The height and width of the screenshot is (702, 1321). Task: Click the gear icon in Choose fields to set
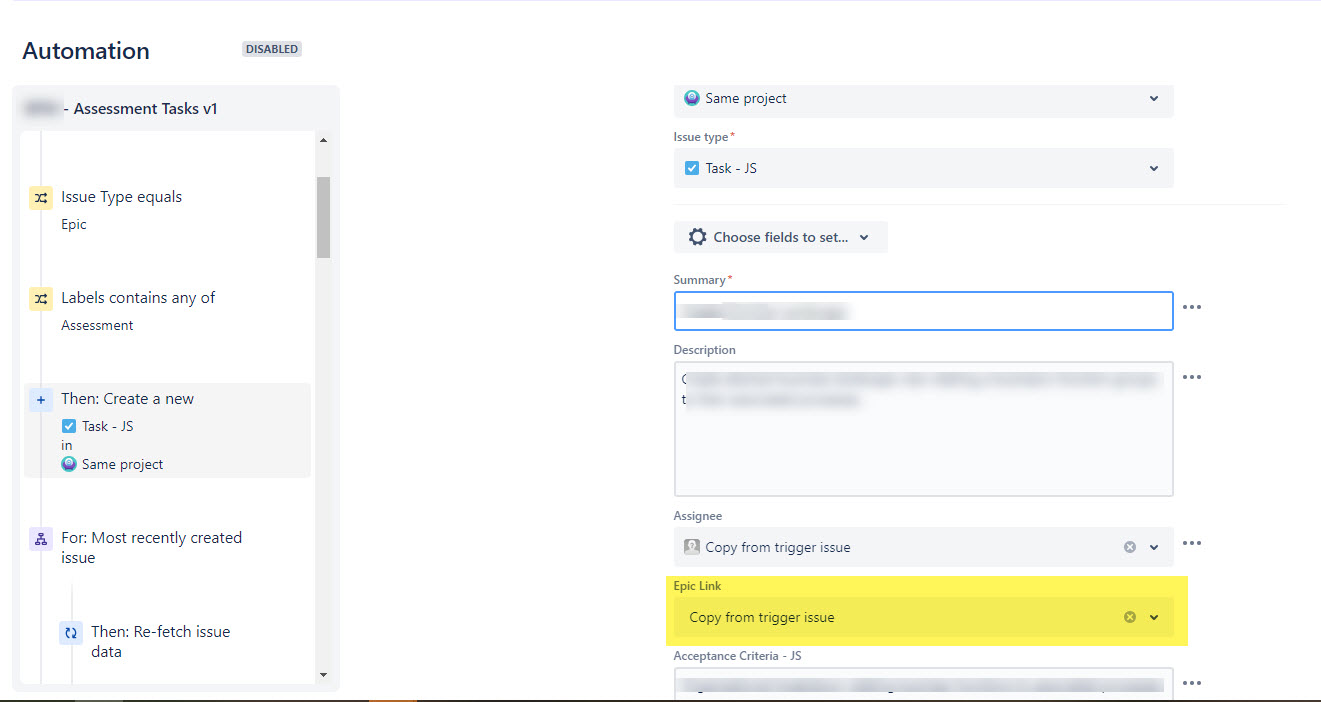[698, 237]
